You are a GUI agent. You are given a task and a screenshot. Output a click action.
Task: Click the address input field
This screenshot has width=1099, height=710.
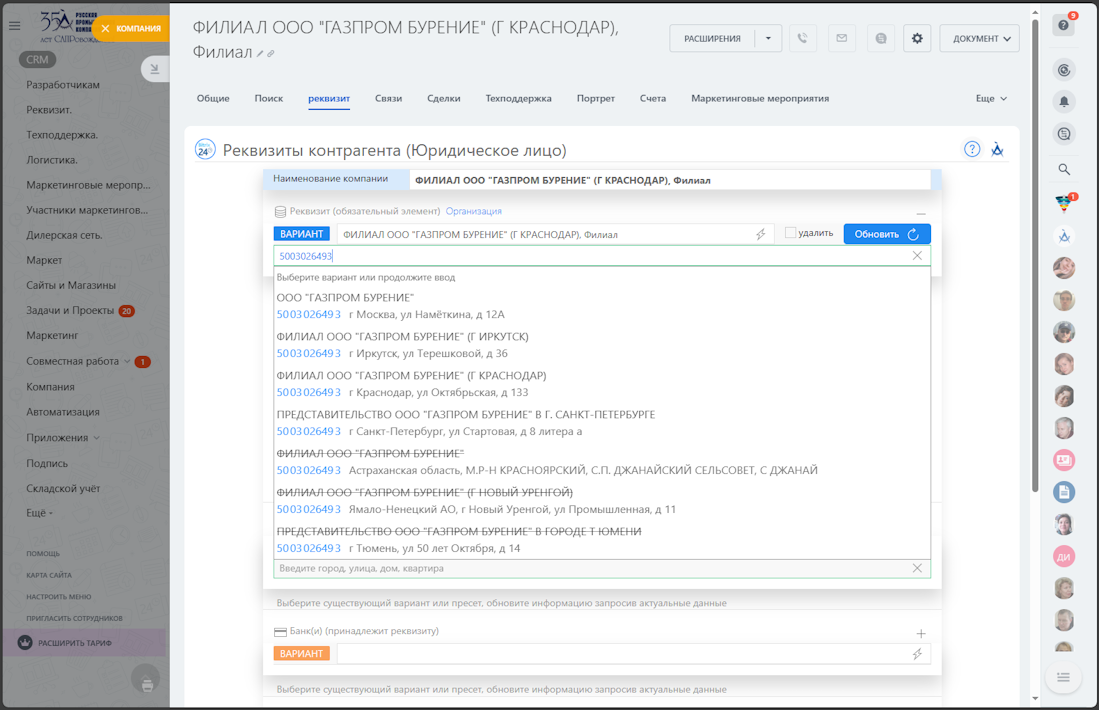[590, 568]
